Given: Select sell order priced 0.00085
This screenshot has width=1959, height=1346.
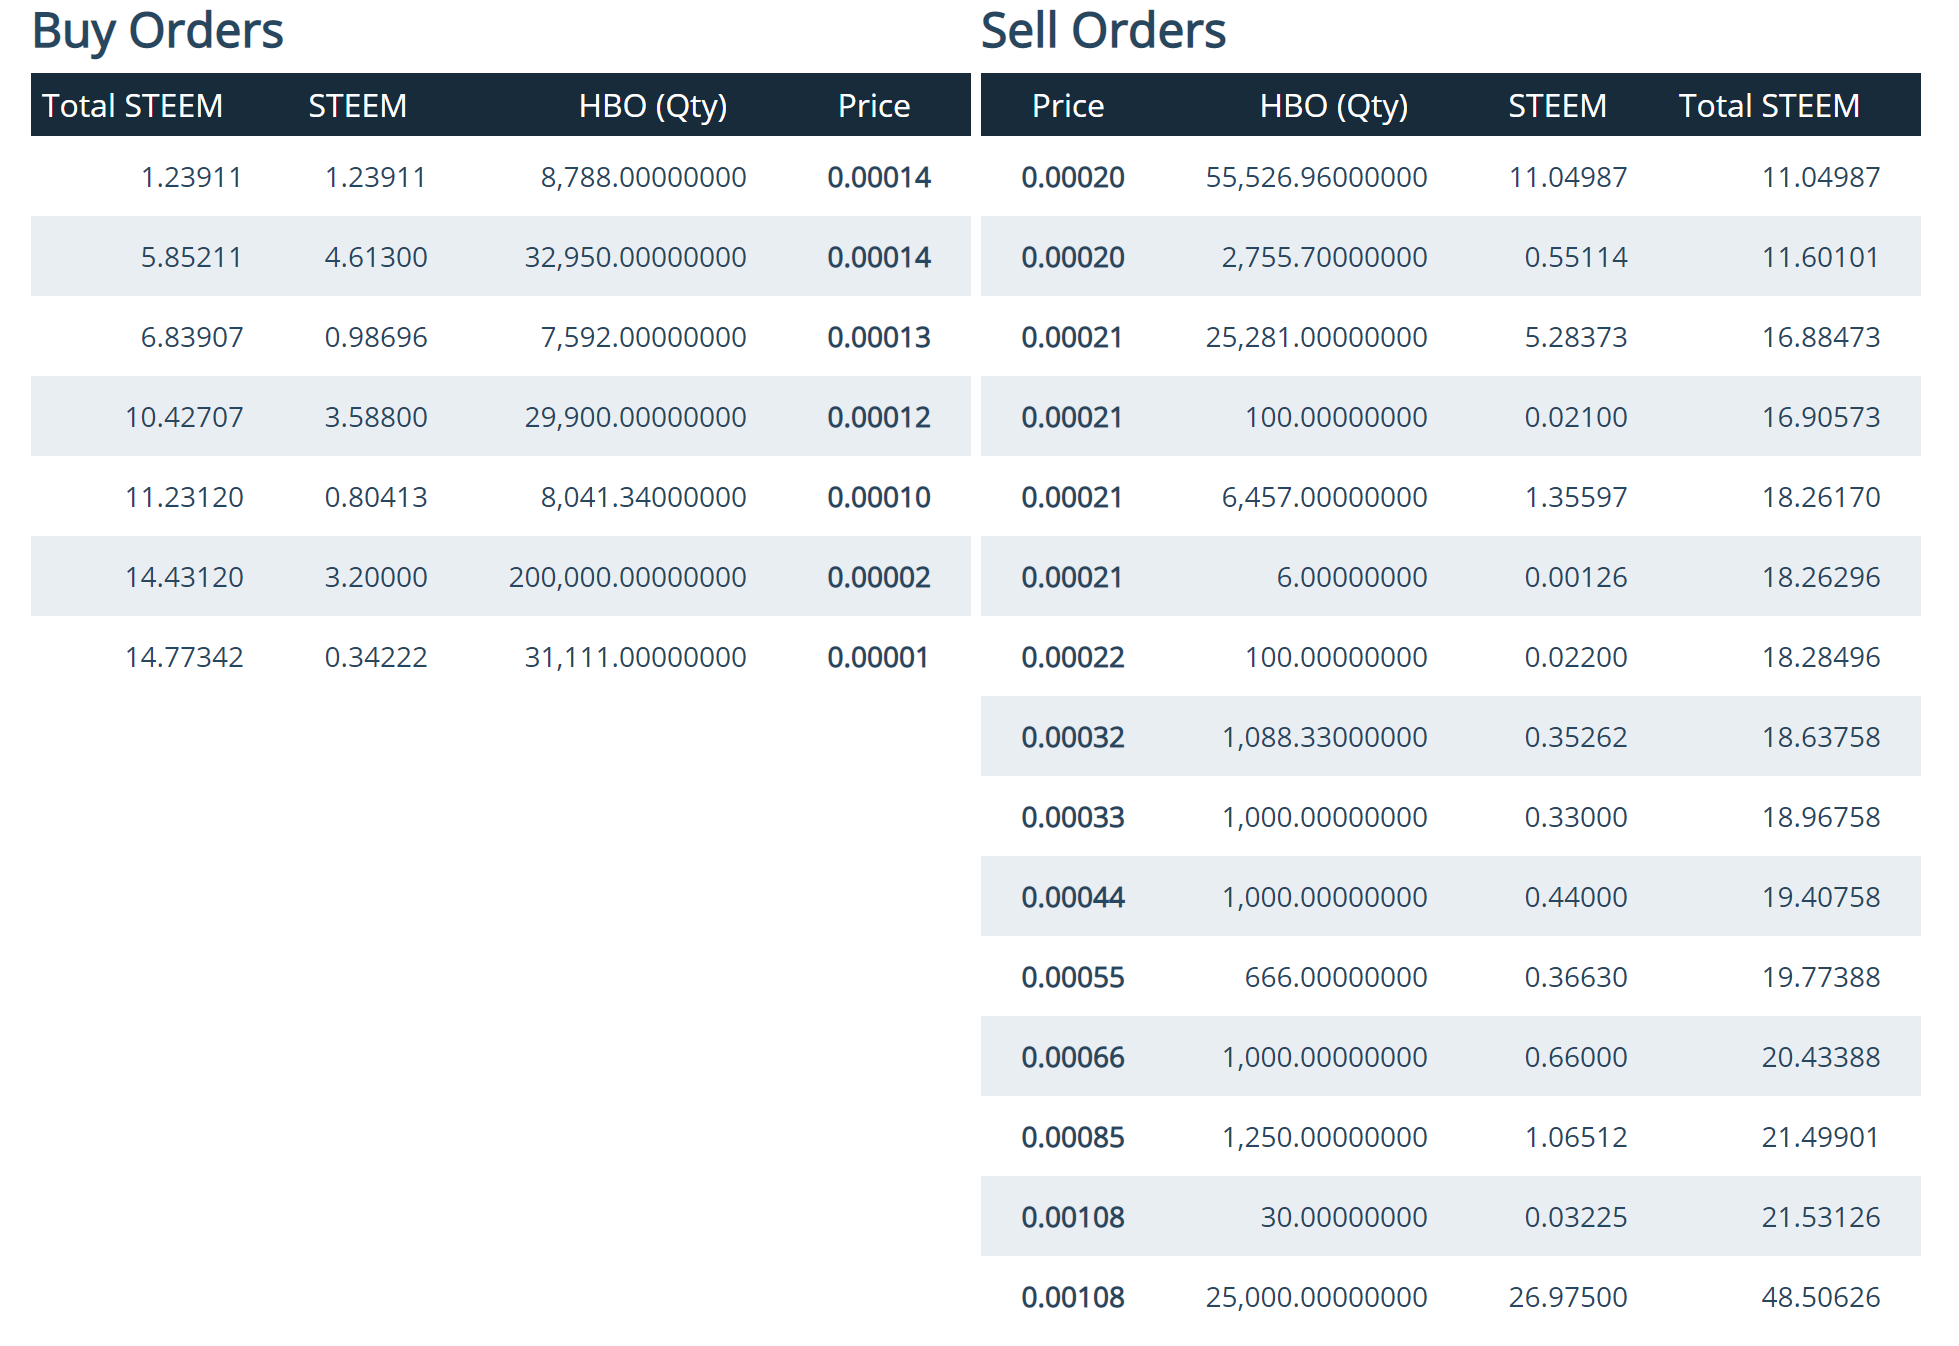Looking at the screenshot, I should (1072, 1138).
